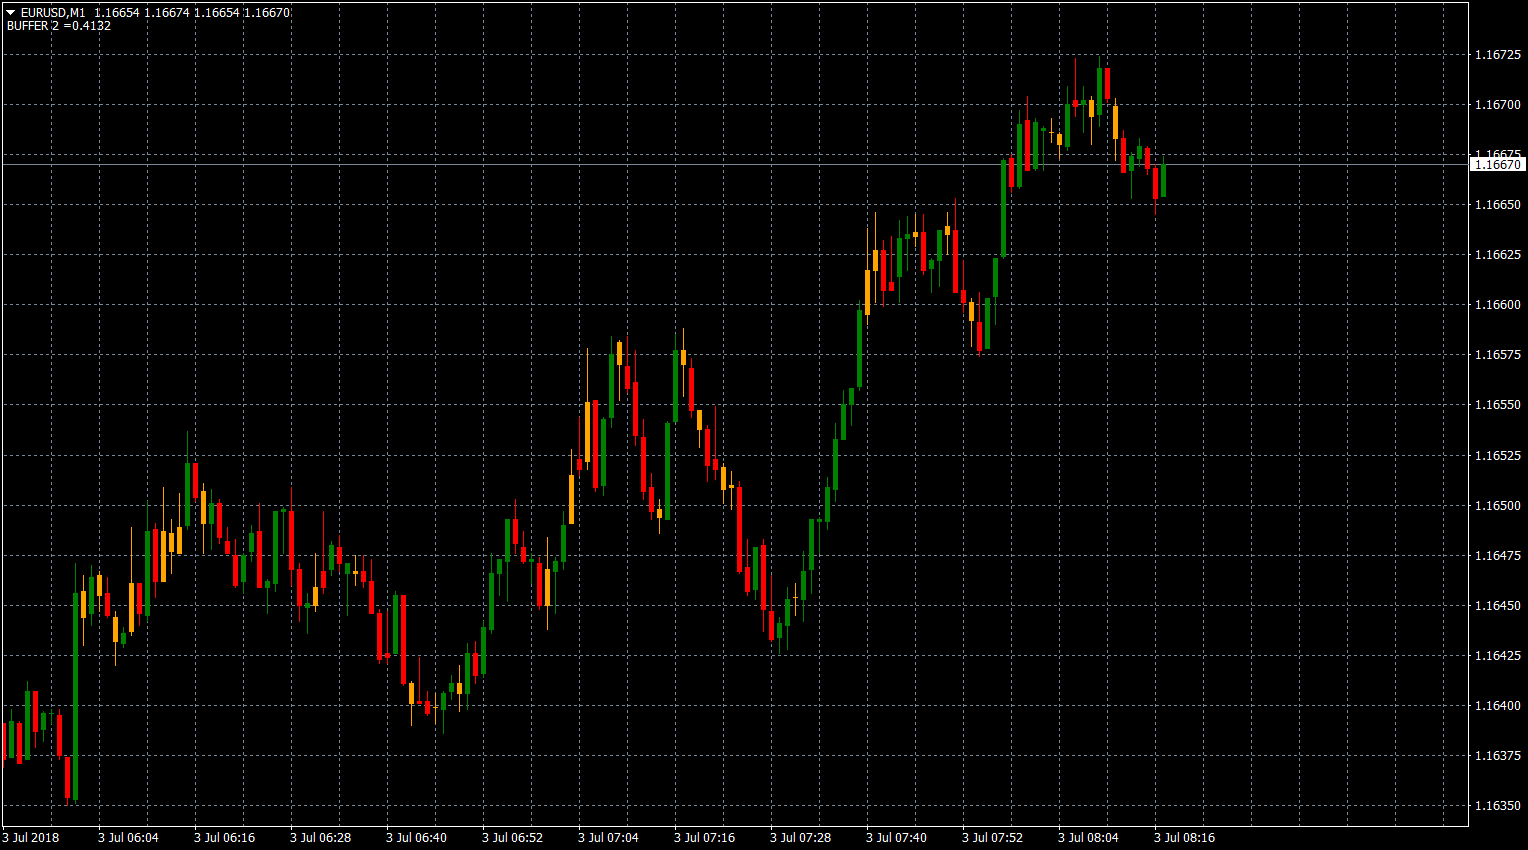Click the 3 Jul 07:28 time label
This screenshot has width=1528, height=850.
(800, 838)
